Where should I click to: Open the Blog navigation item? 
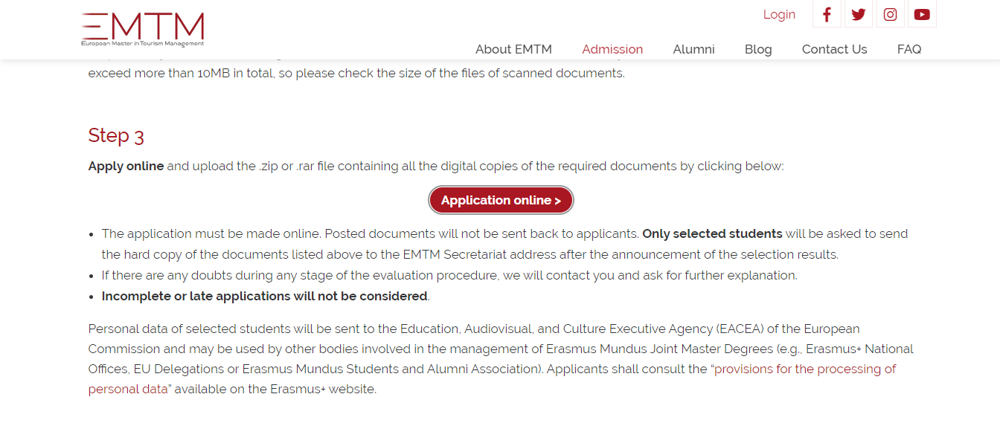758,49
